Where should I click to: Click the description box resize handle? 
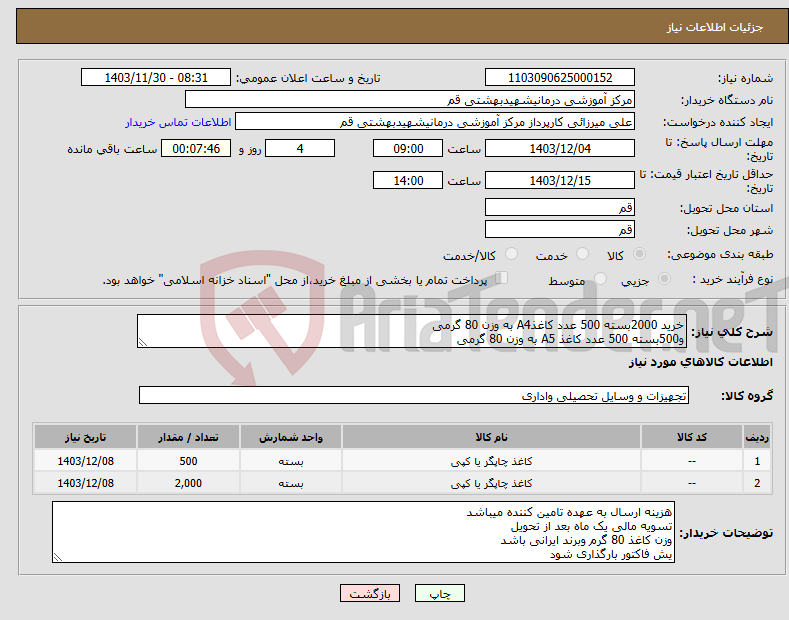point(143,342)
